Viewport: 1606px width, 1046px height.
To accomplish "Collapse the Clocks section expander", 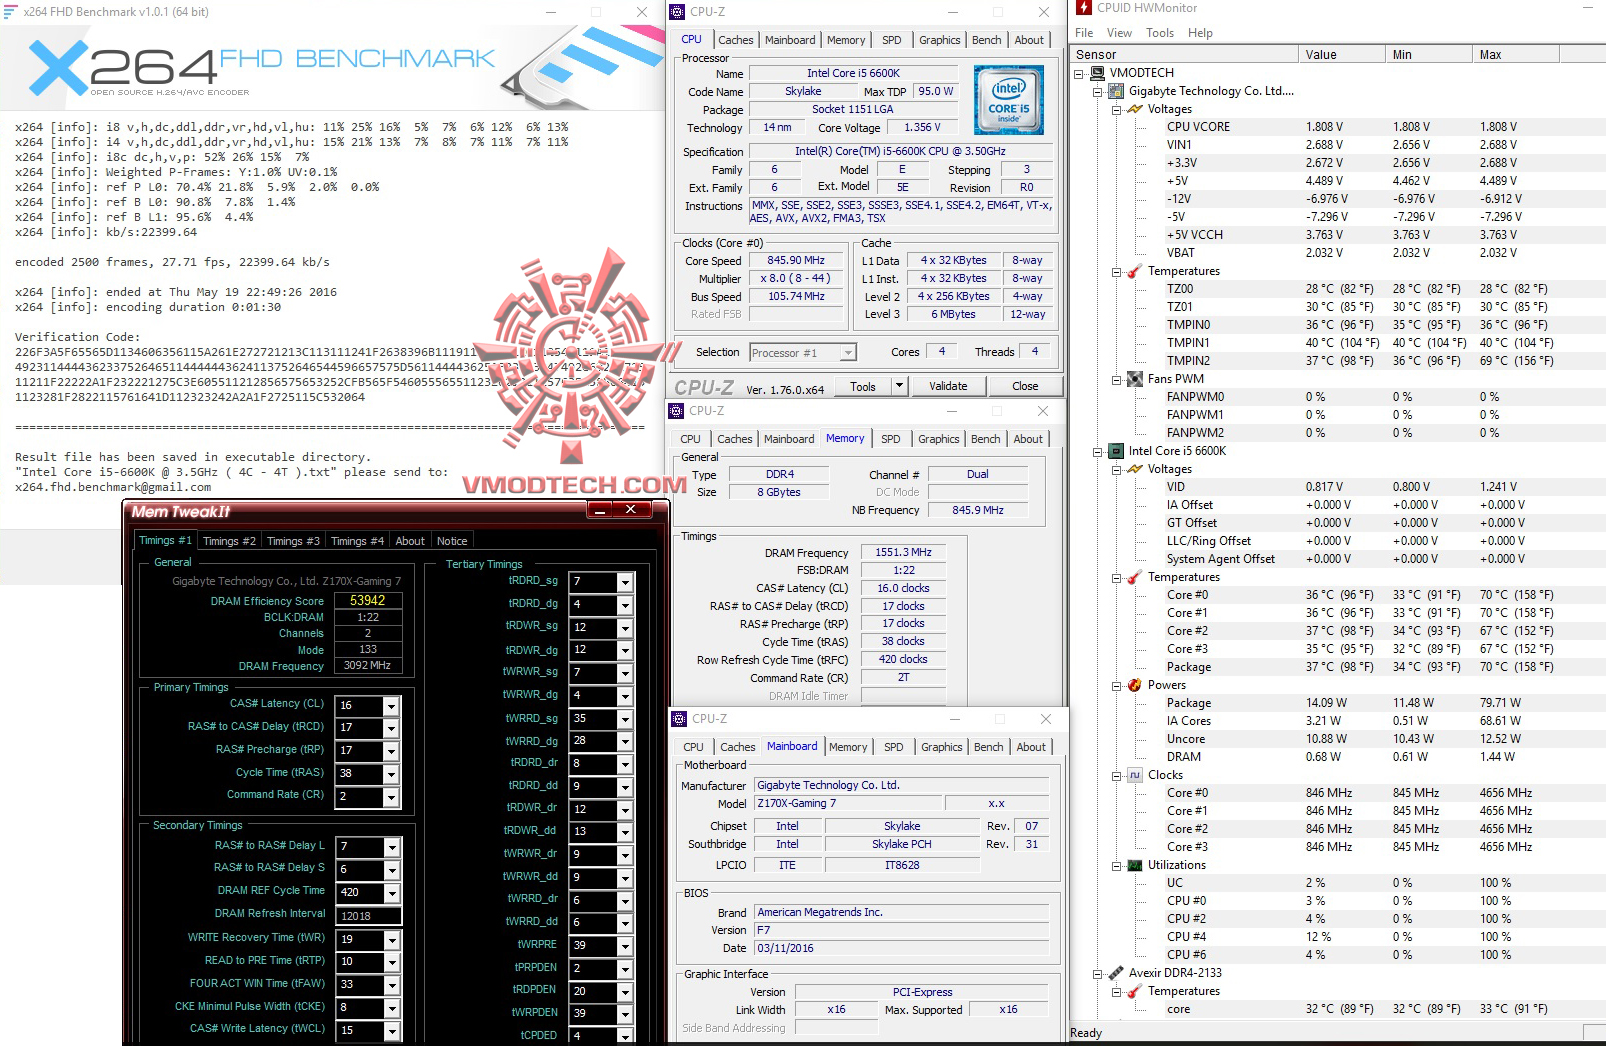I will [x=1116, y=775].
